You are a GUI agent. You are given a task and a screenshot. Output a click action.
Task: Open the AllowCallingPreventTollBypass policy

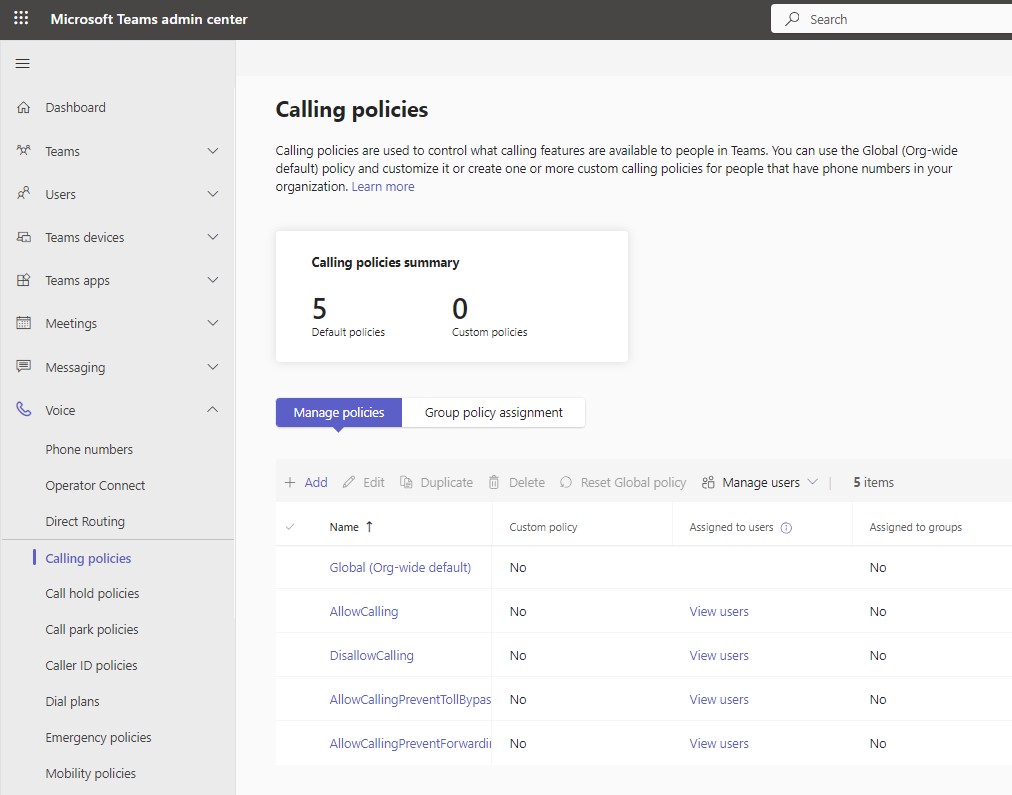pyautogui.click(x=410, y=699)
